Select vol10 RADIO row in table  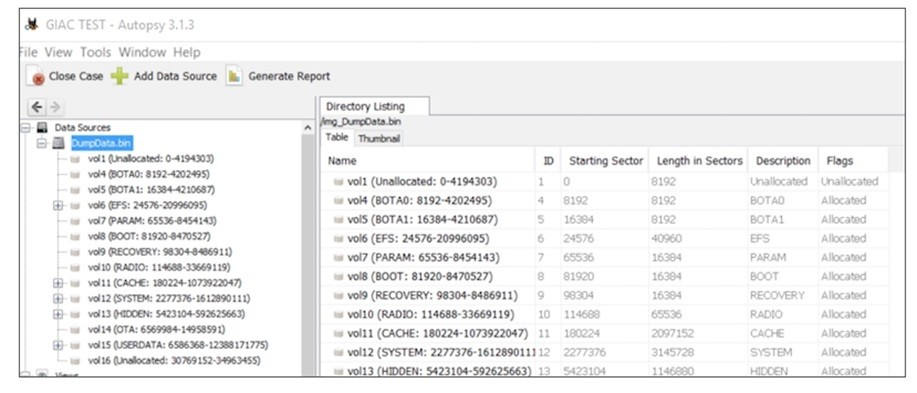tap(604, 315)
